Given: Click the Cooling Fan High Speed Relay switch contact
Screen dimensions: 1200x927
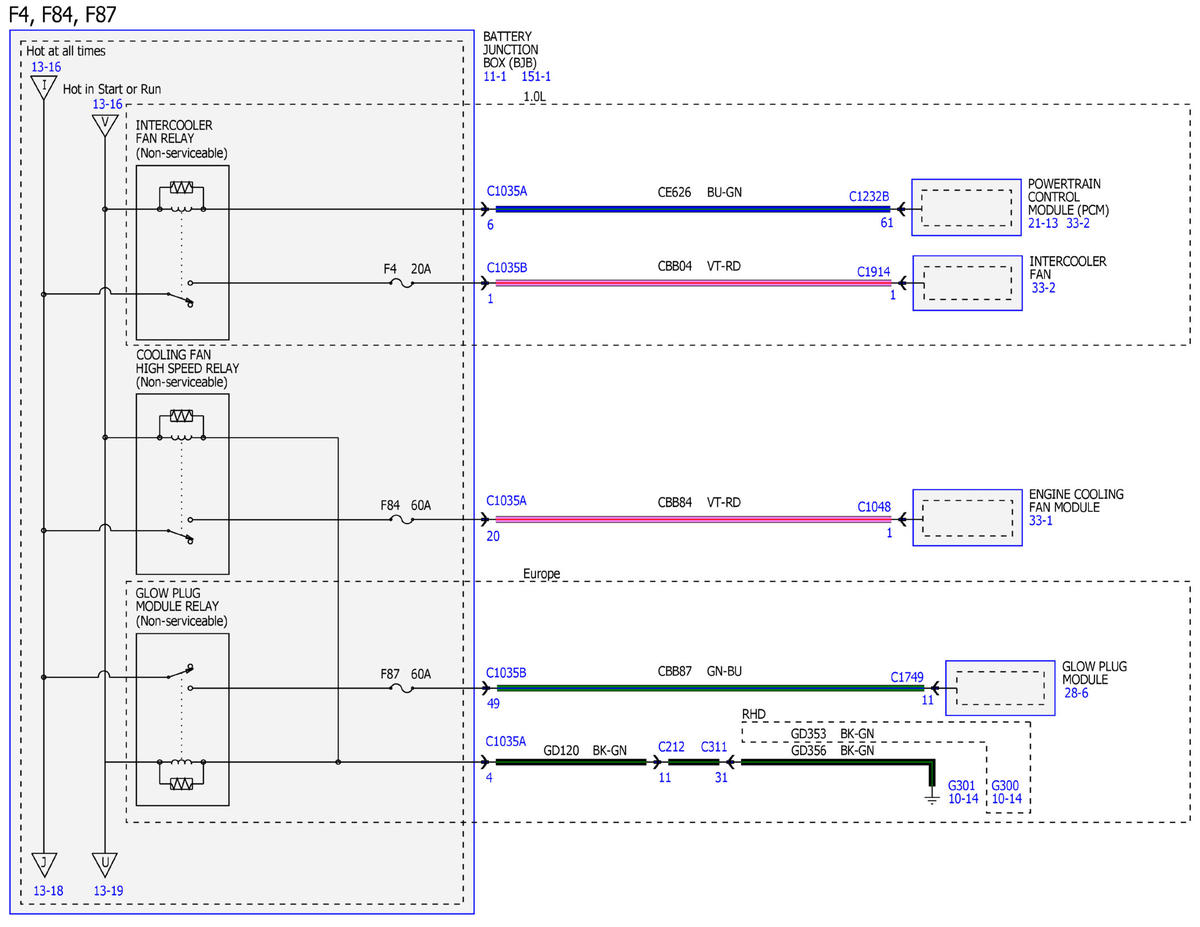Looking at the screenshot, I should [x=181, y=530].
